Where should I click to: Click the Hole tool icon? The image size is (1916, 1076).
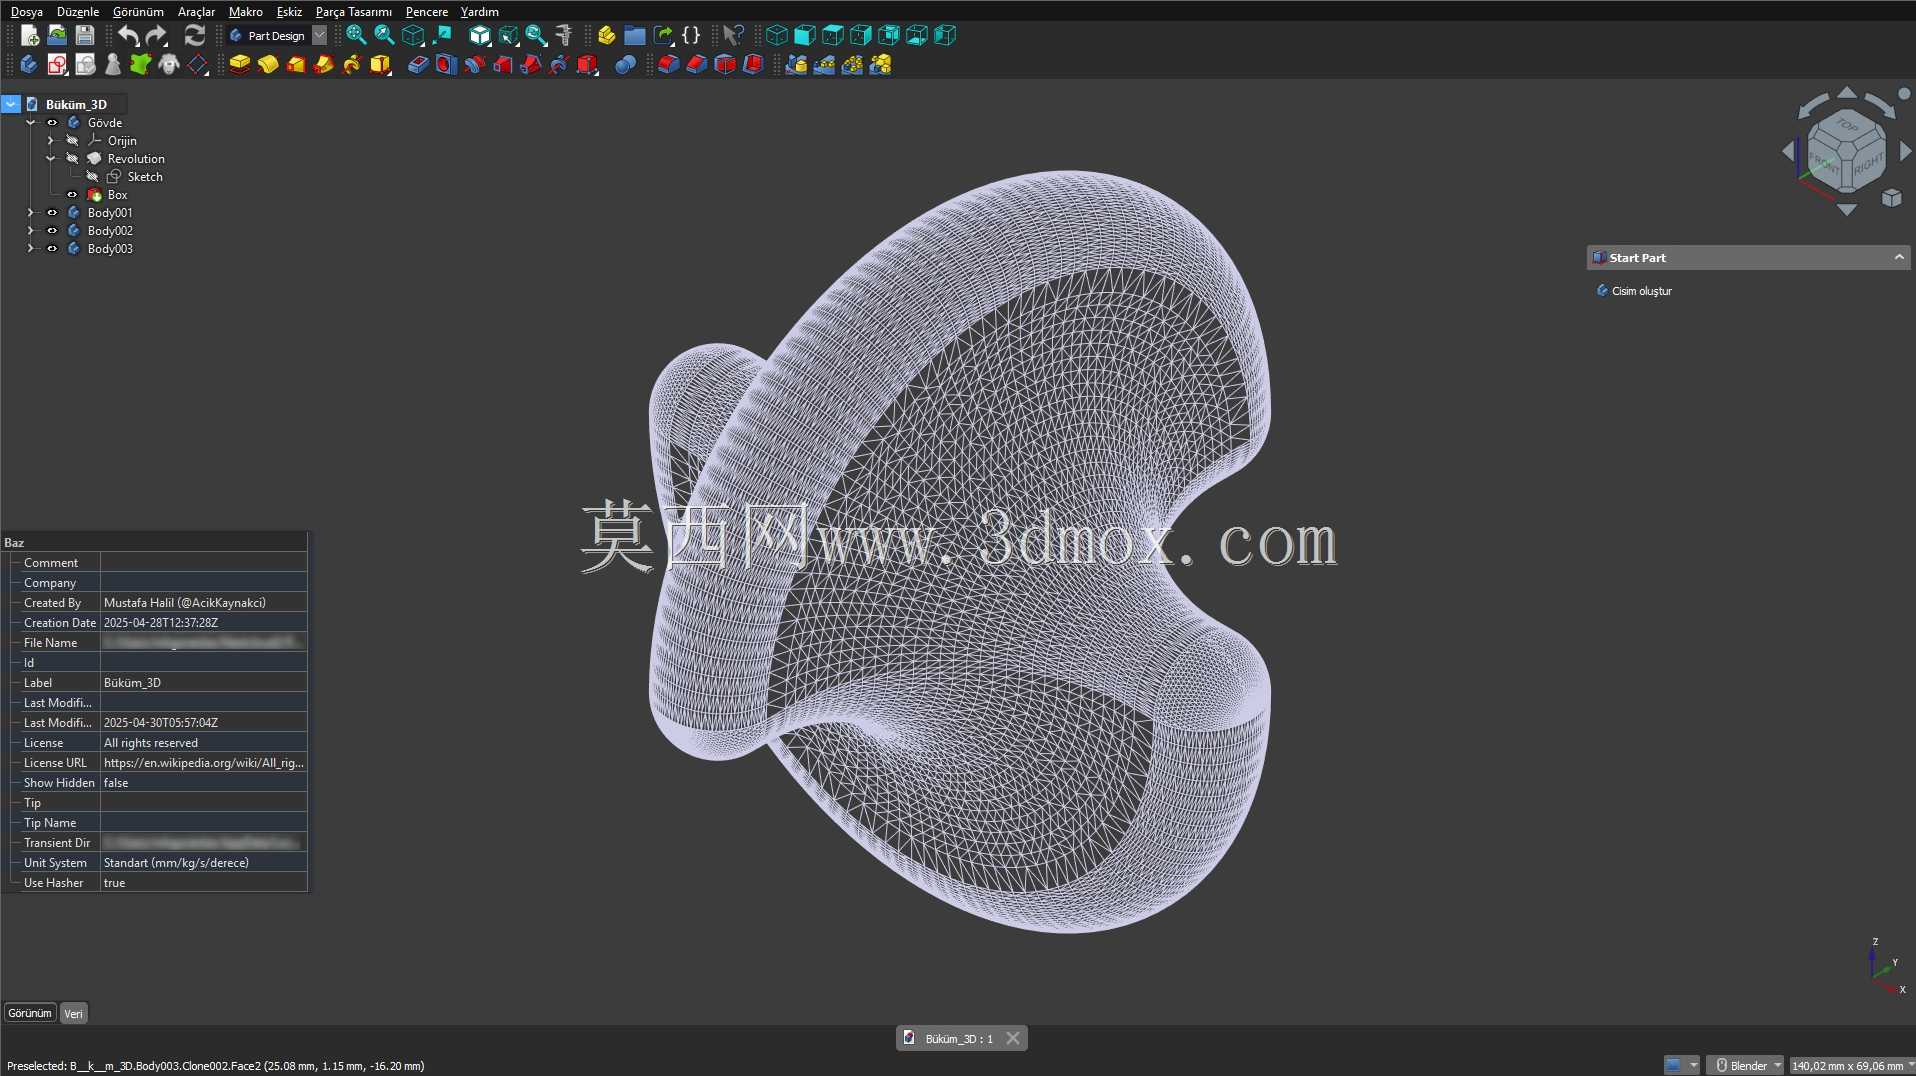[x=446, y=65]
